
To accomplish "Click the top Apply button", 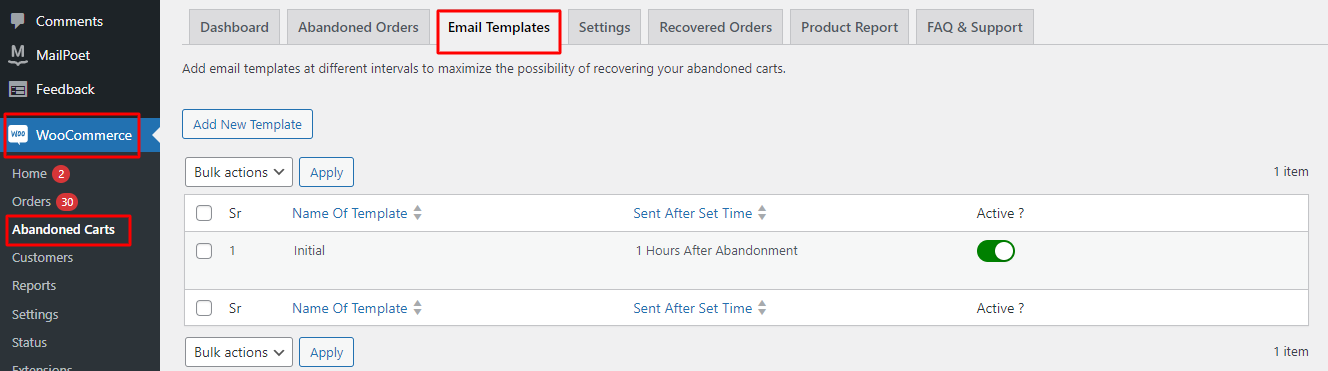I will [327, 172].
